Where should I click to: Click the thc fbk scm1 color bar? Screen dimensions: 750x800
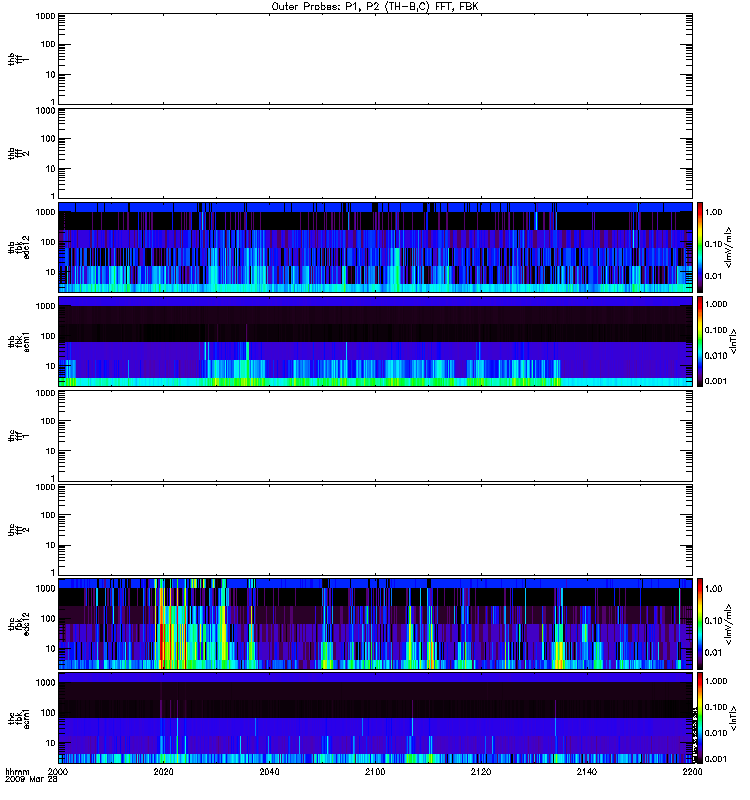[x=700, y=718]
